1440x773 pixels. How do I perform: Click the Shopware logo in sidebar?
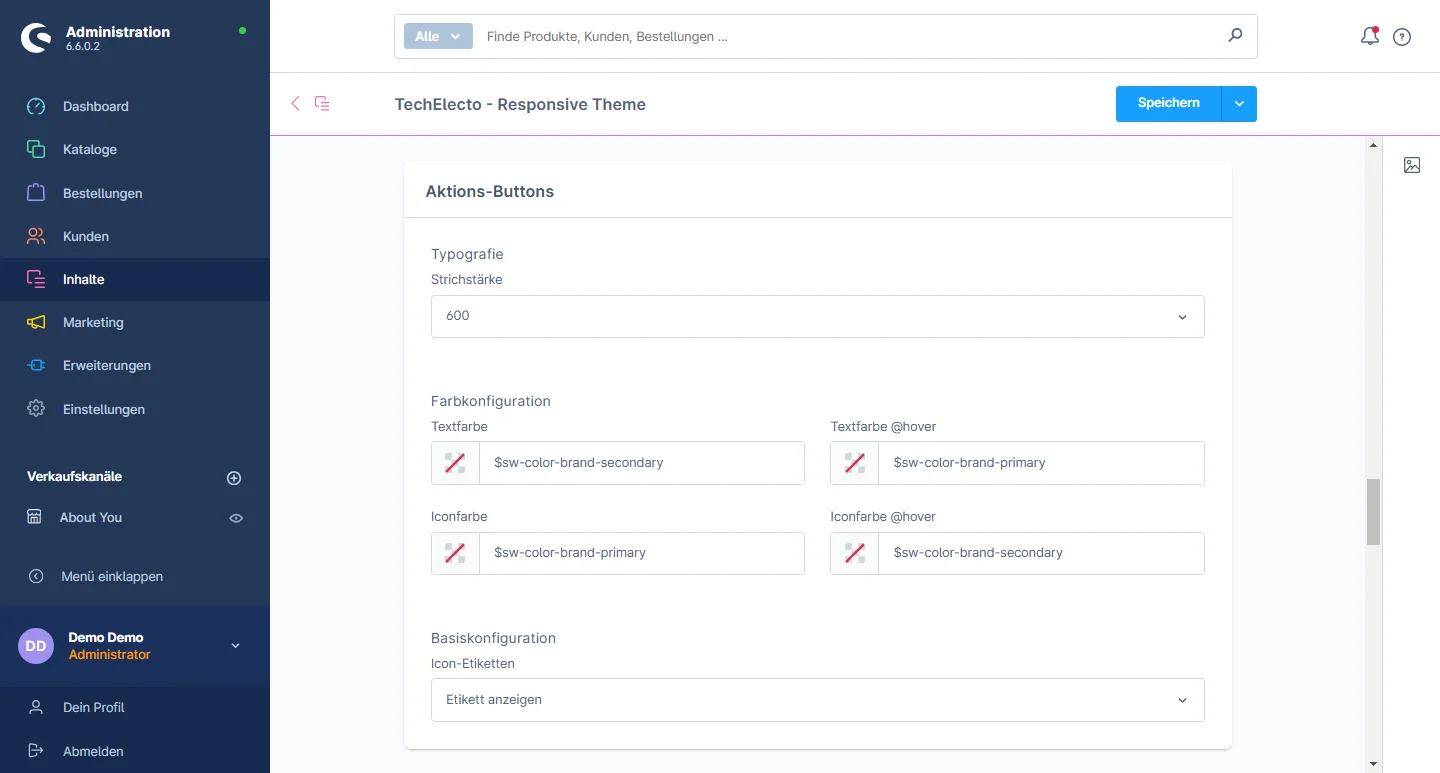37,38
